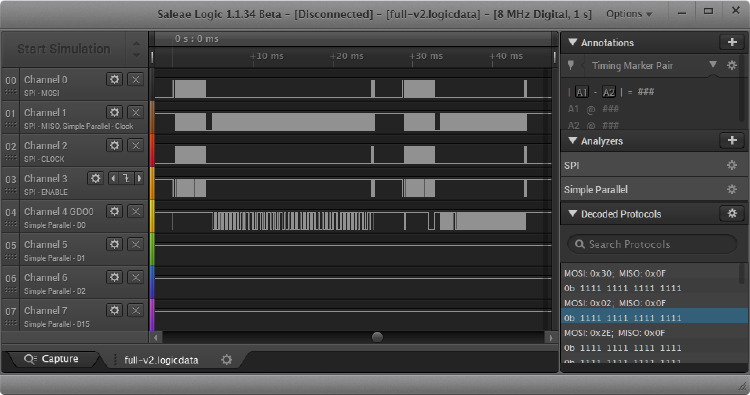Image resolution: width=750 pixels, height=395 pixels.
Task: Collapse the Decoded Protocols panel
Action: pyautogui.click(x=573, y=213)
